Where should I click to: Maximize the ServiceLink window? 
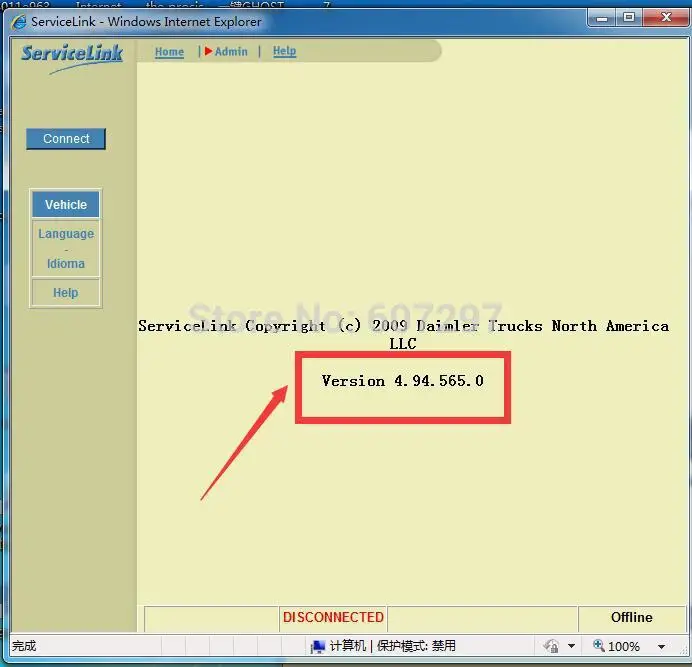[x=629, y=18]
